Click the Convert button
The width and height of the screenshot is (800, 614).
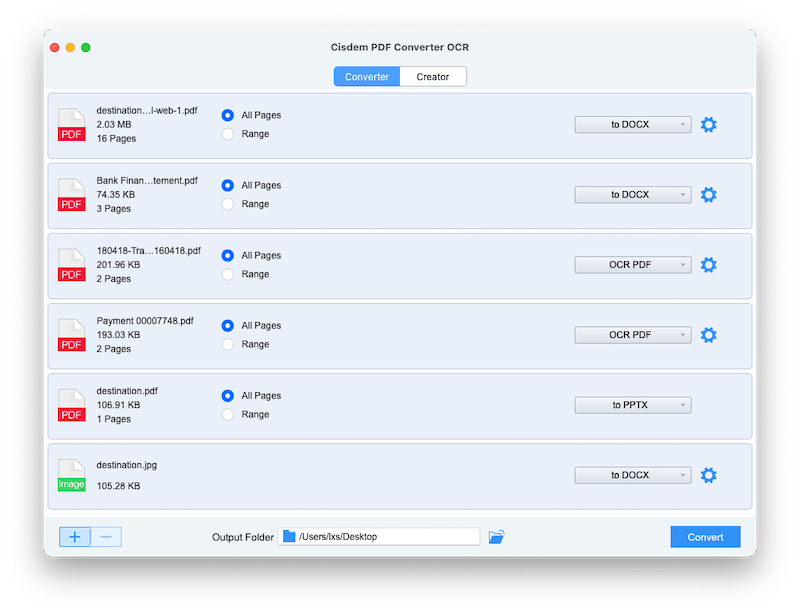coord(705,536)
